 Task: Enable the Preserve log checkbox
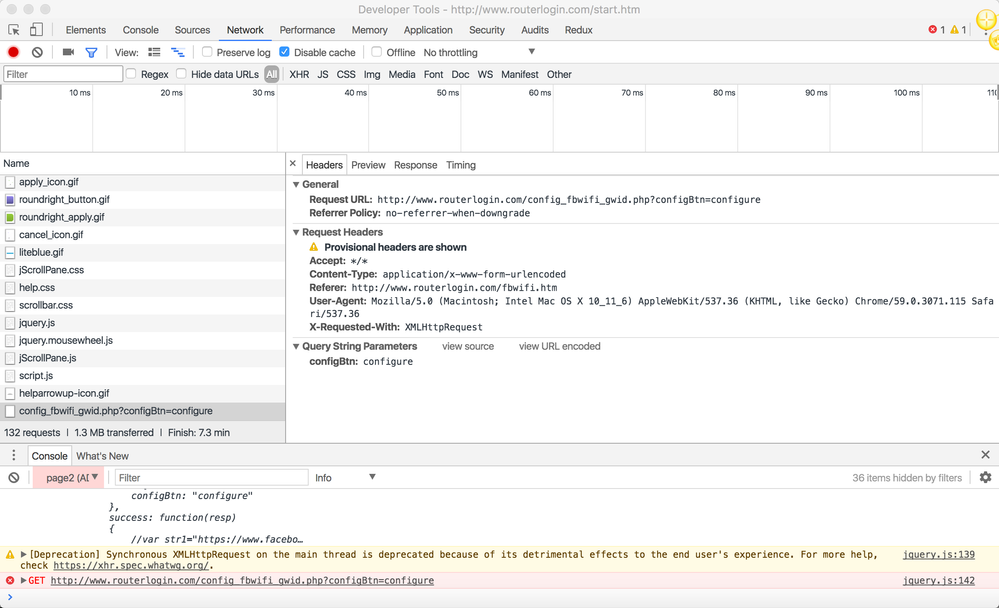[207, 52]
